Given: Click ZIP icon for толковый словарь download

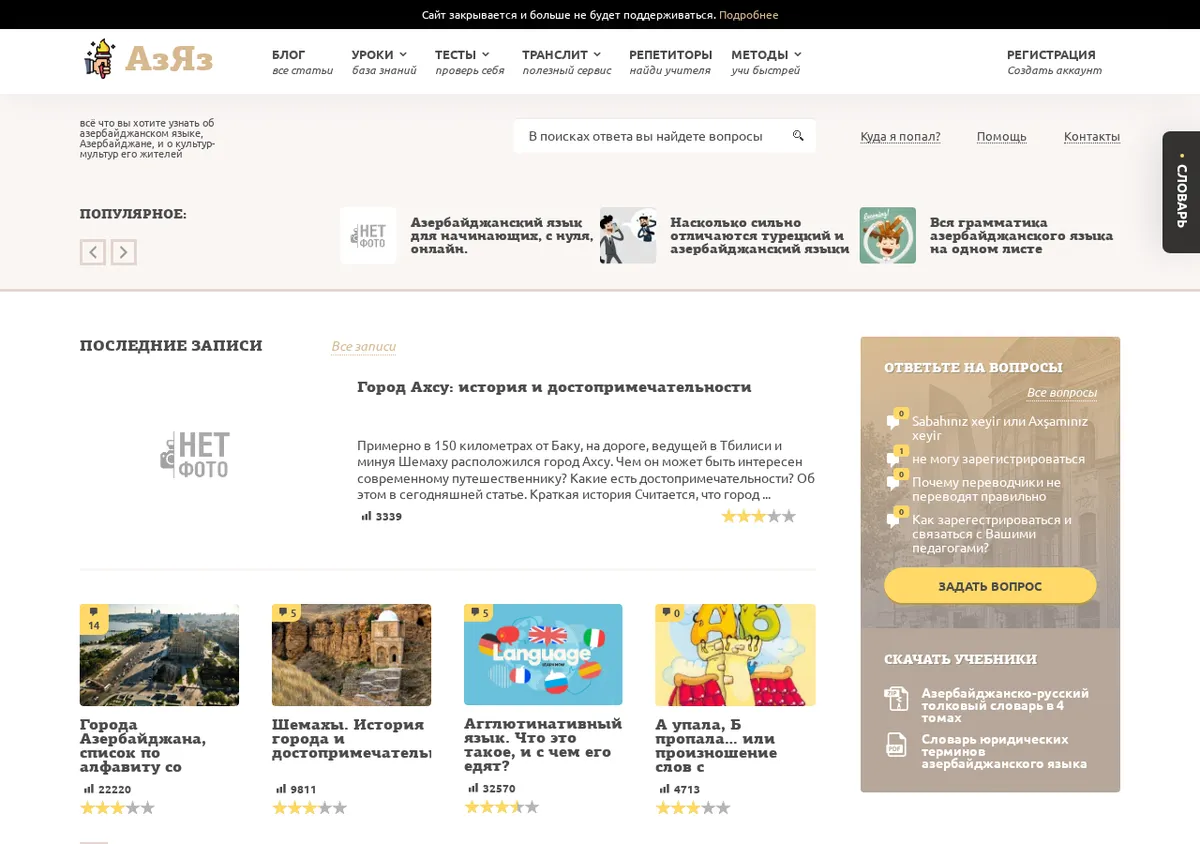Looking at the screenshot, I should coord(895,698).
